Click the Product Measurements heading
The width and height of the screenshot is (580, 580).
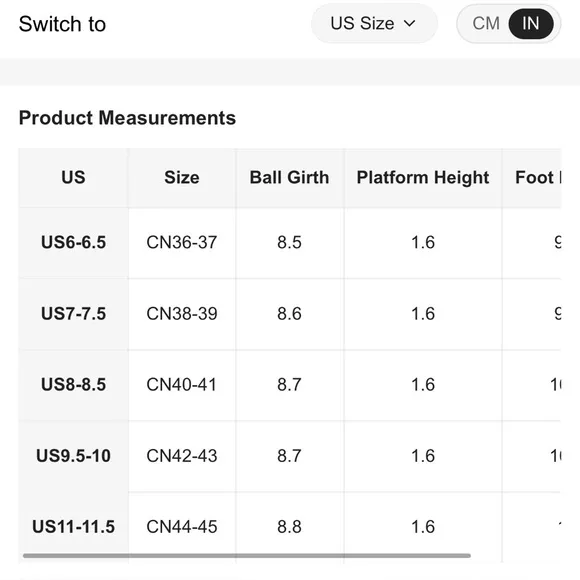pyautogui.click(x=127, y=118)
